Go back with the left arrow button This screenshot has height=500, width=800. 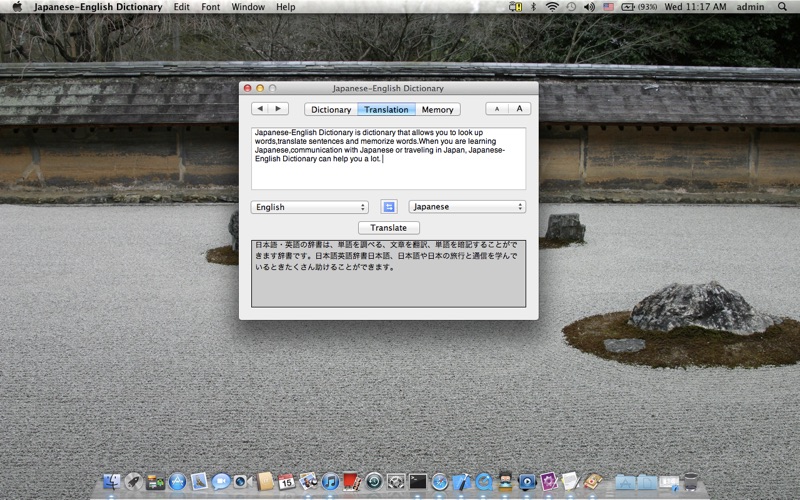pos(261,109)
